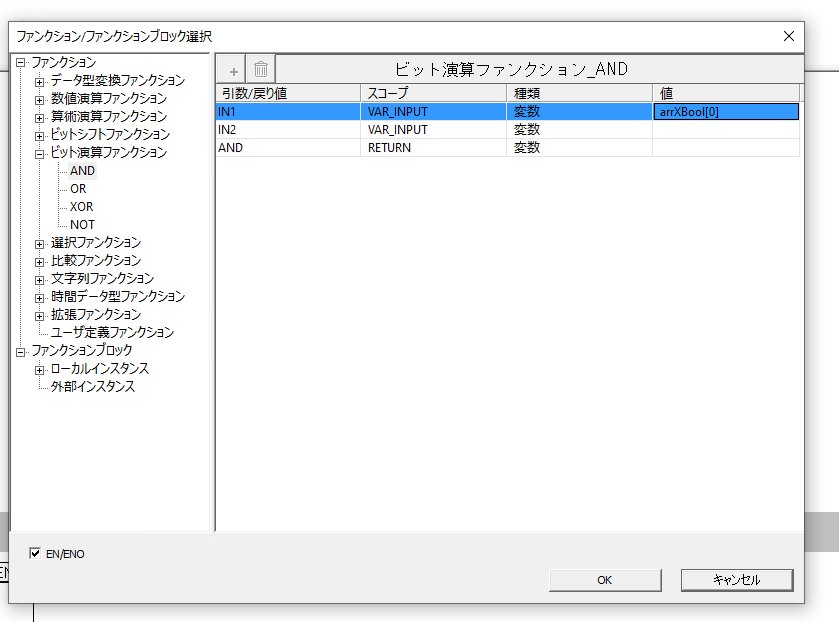839x622 pixels.
Task: Expand 文字列ファンクション tree node
Action: [40, 279]
